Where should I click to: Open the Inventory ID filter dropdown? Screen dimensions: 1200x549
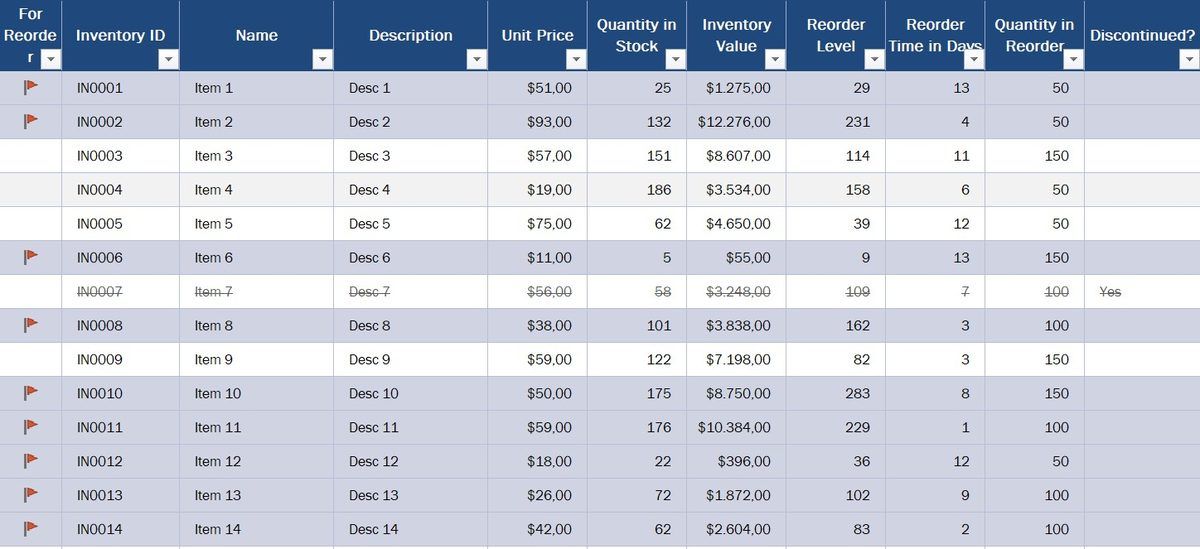[168, 60]
